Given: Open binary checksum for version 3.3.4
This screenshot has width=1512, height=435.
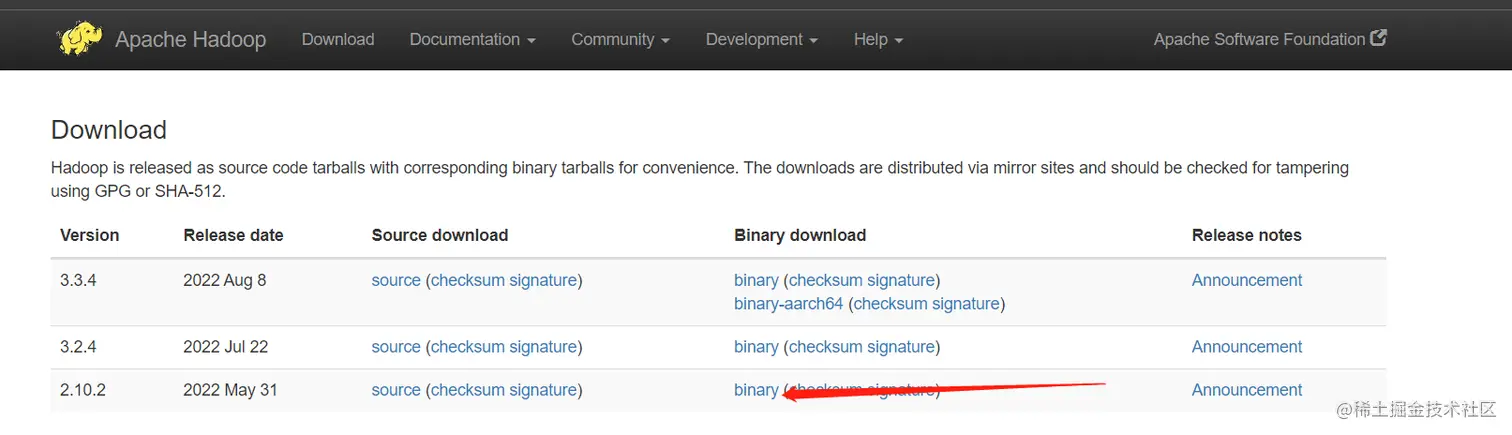Looking at the screenshot, I should pyautogui.click(x=826, y=281).
